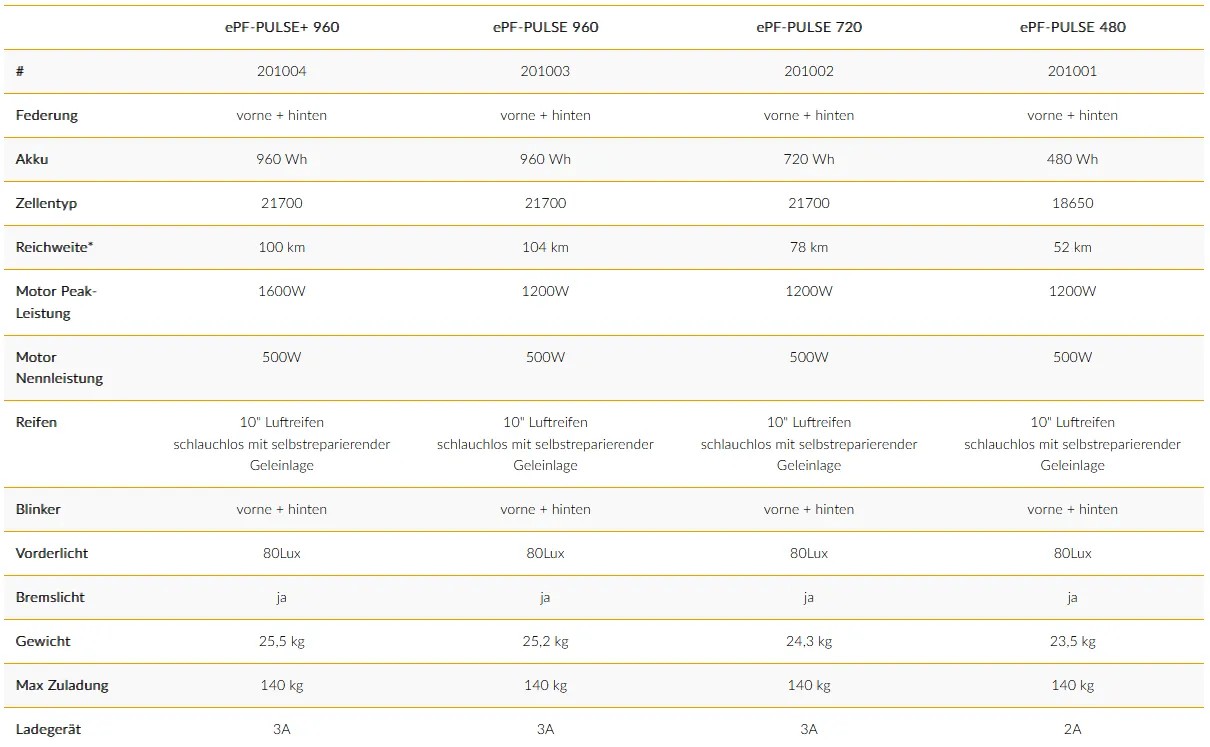This screenshot has width=1210, height=747.
Task: Select the ePF-PULSE 480 column header
Action: tap(1072, 27)
